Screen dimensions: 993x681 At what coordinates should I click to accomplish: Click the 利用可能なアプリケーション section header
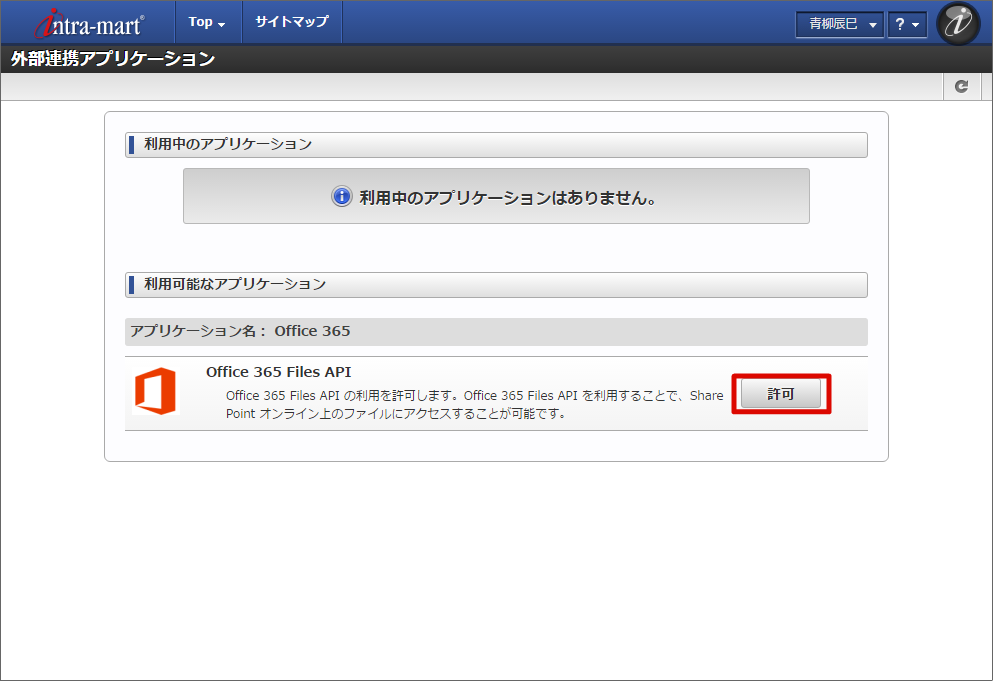tap(496, 284)
